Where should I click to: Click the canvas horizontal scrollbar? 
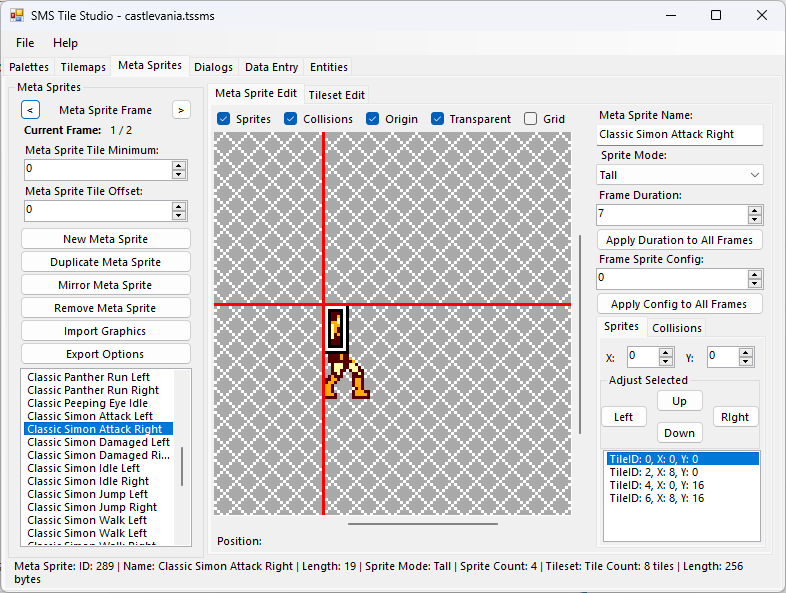click(x=423, y=524)
